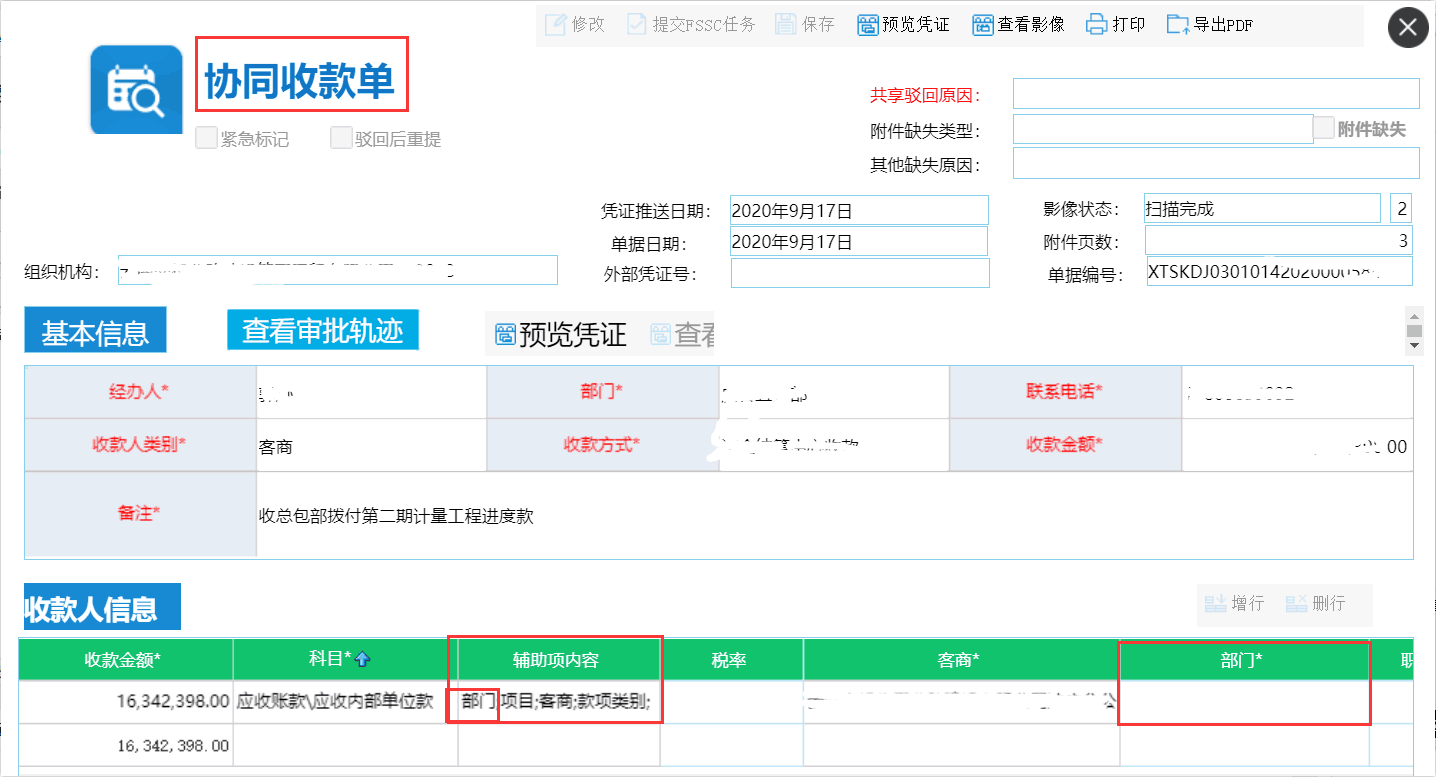Click the sort arrow beside 科目 header

point(363,659)
